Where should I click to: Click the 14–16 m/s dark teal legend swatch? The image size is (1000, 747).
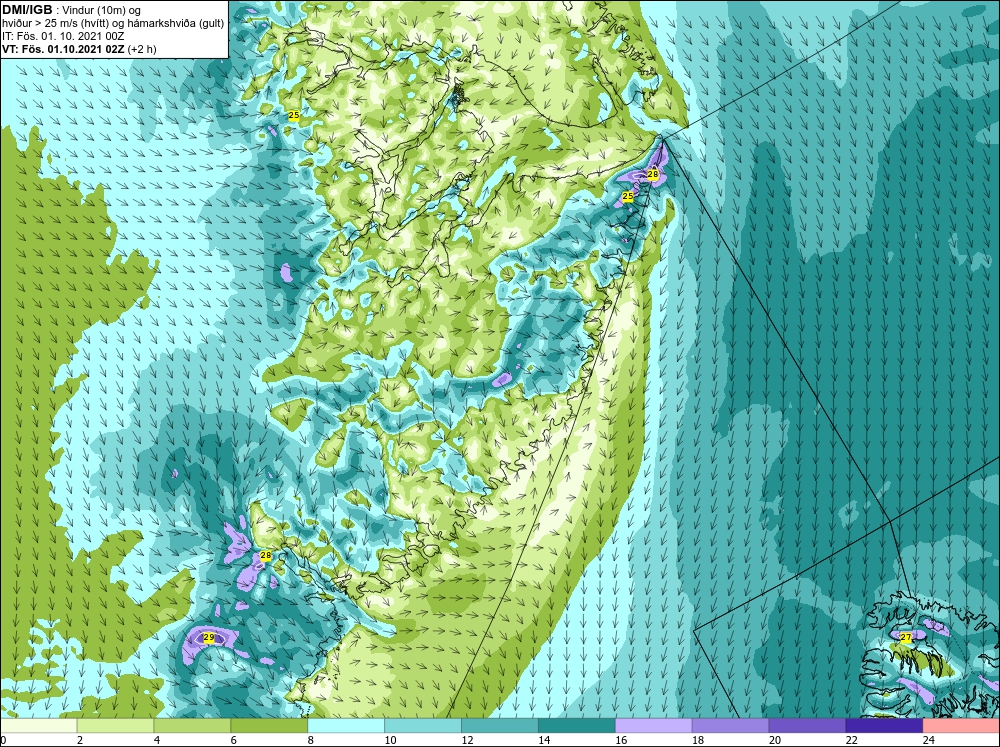coord(577,726)
